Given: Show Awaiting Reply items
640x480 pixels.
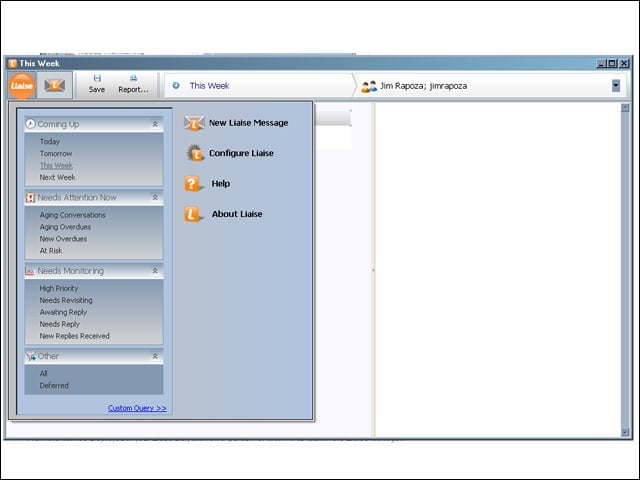Looking at the screenshot, I should tap(63, 312).
